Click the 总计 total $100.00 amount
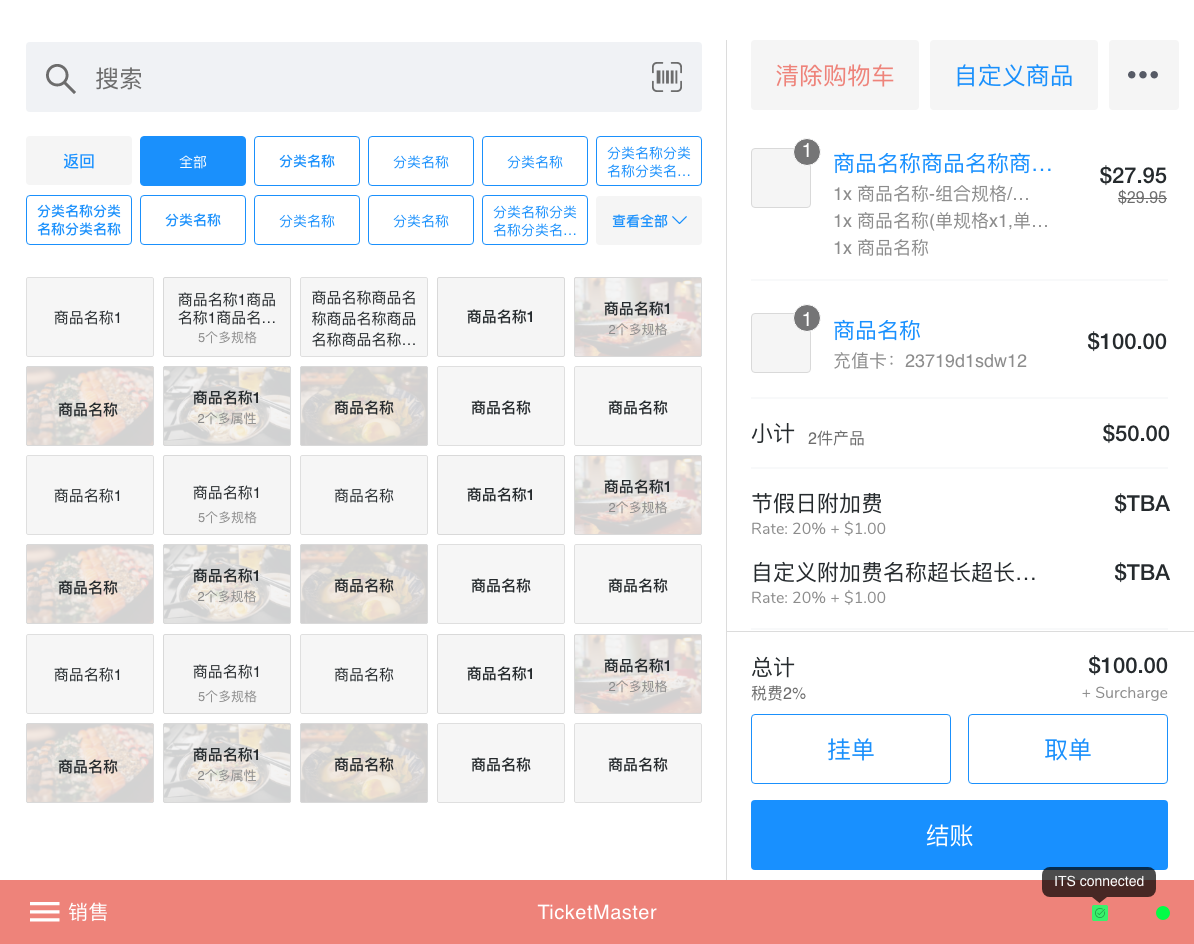The image size is (1194, 944). pos(1128,665)
